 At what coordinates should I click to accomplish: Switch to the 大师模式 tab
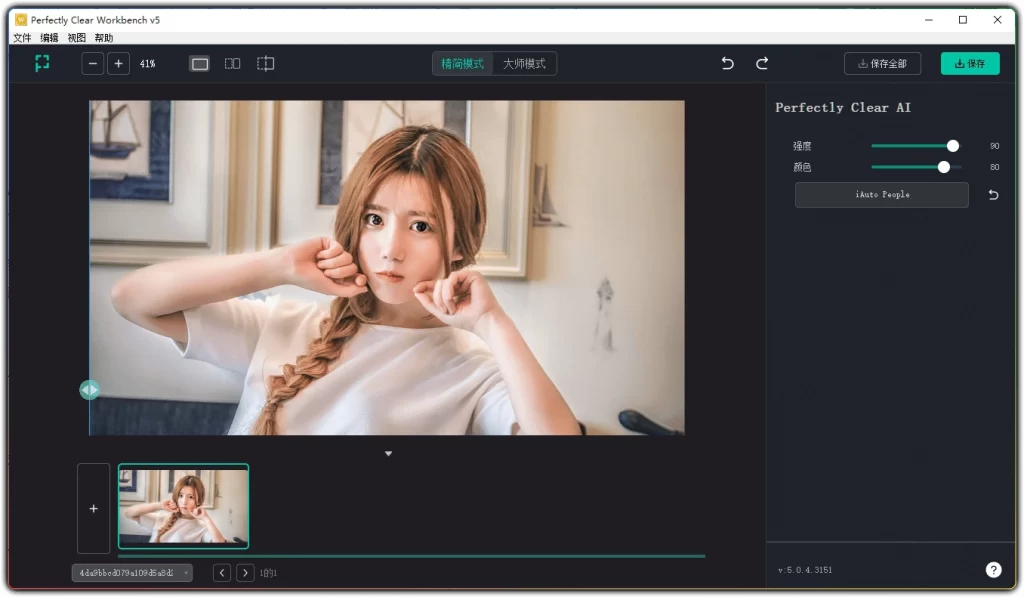[524, 62]
